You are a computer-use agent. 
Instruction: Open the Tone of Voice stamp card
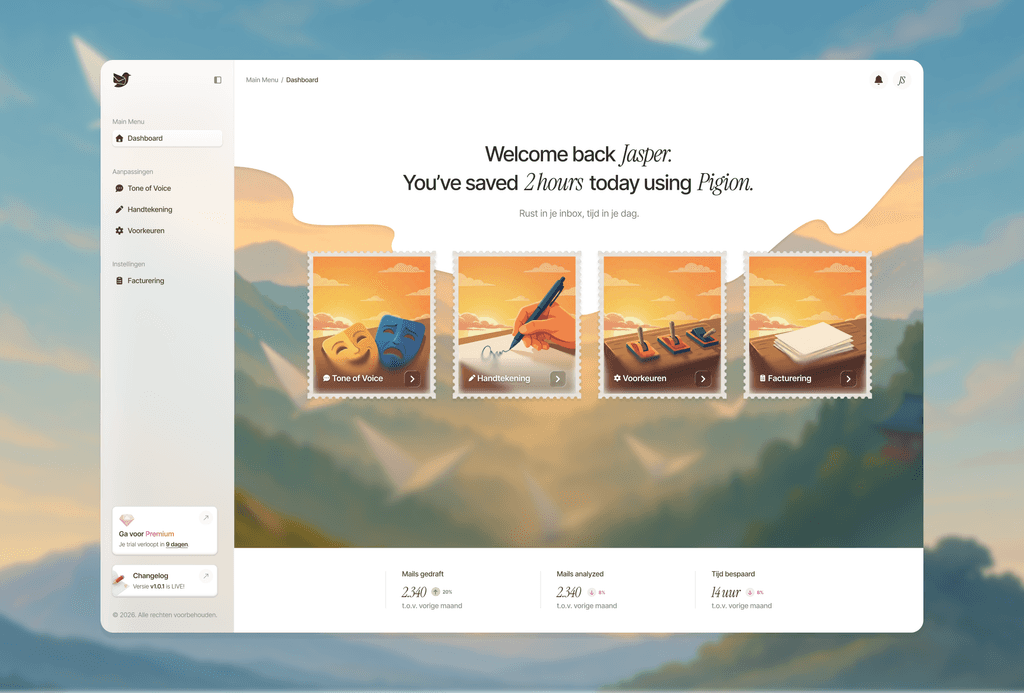[x=372, y=325]
